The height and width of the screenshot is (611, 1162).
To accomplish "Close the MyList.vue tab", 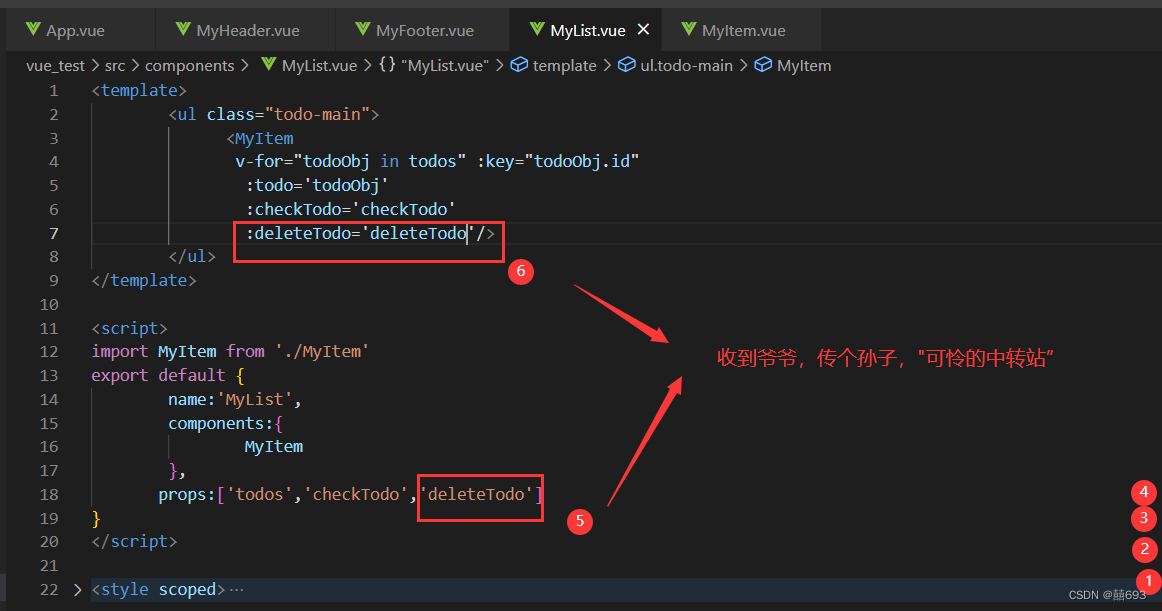I will [643, 29].
